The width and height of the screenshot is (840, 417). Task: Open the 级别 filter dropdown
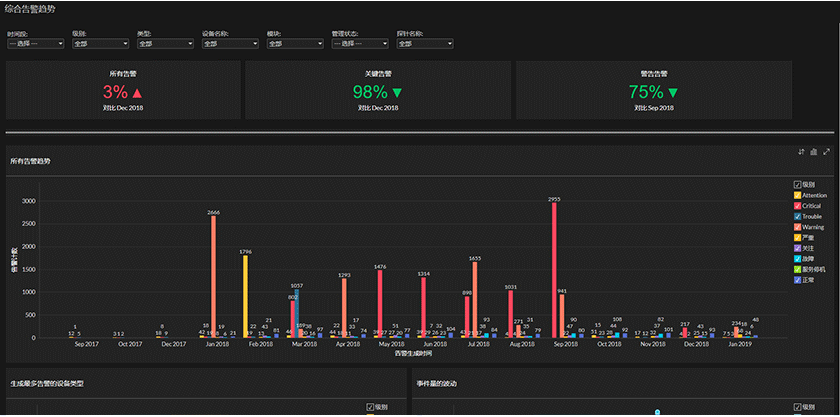click(101, 44)
